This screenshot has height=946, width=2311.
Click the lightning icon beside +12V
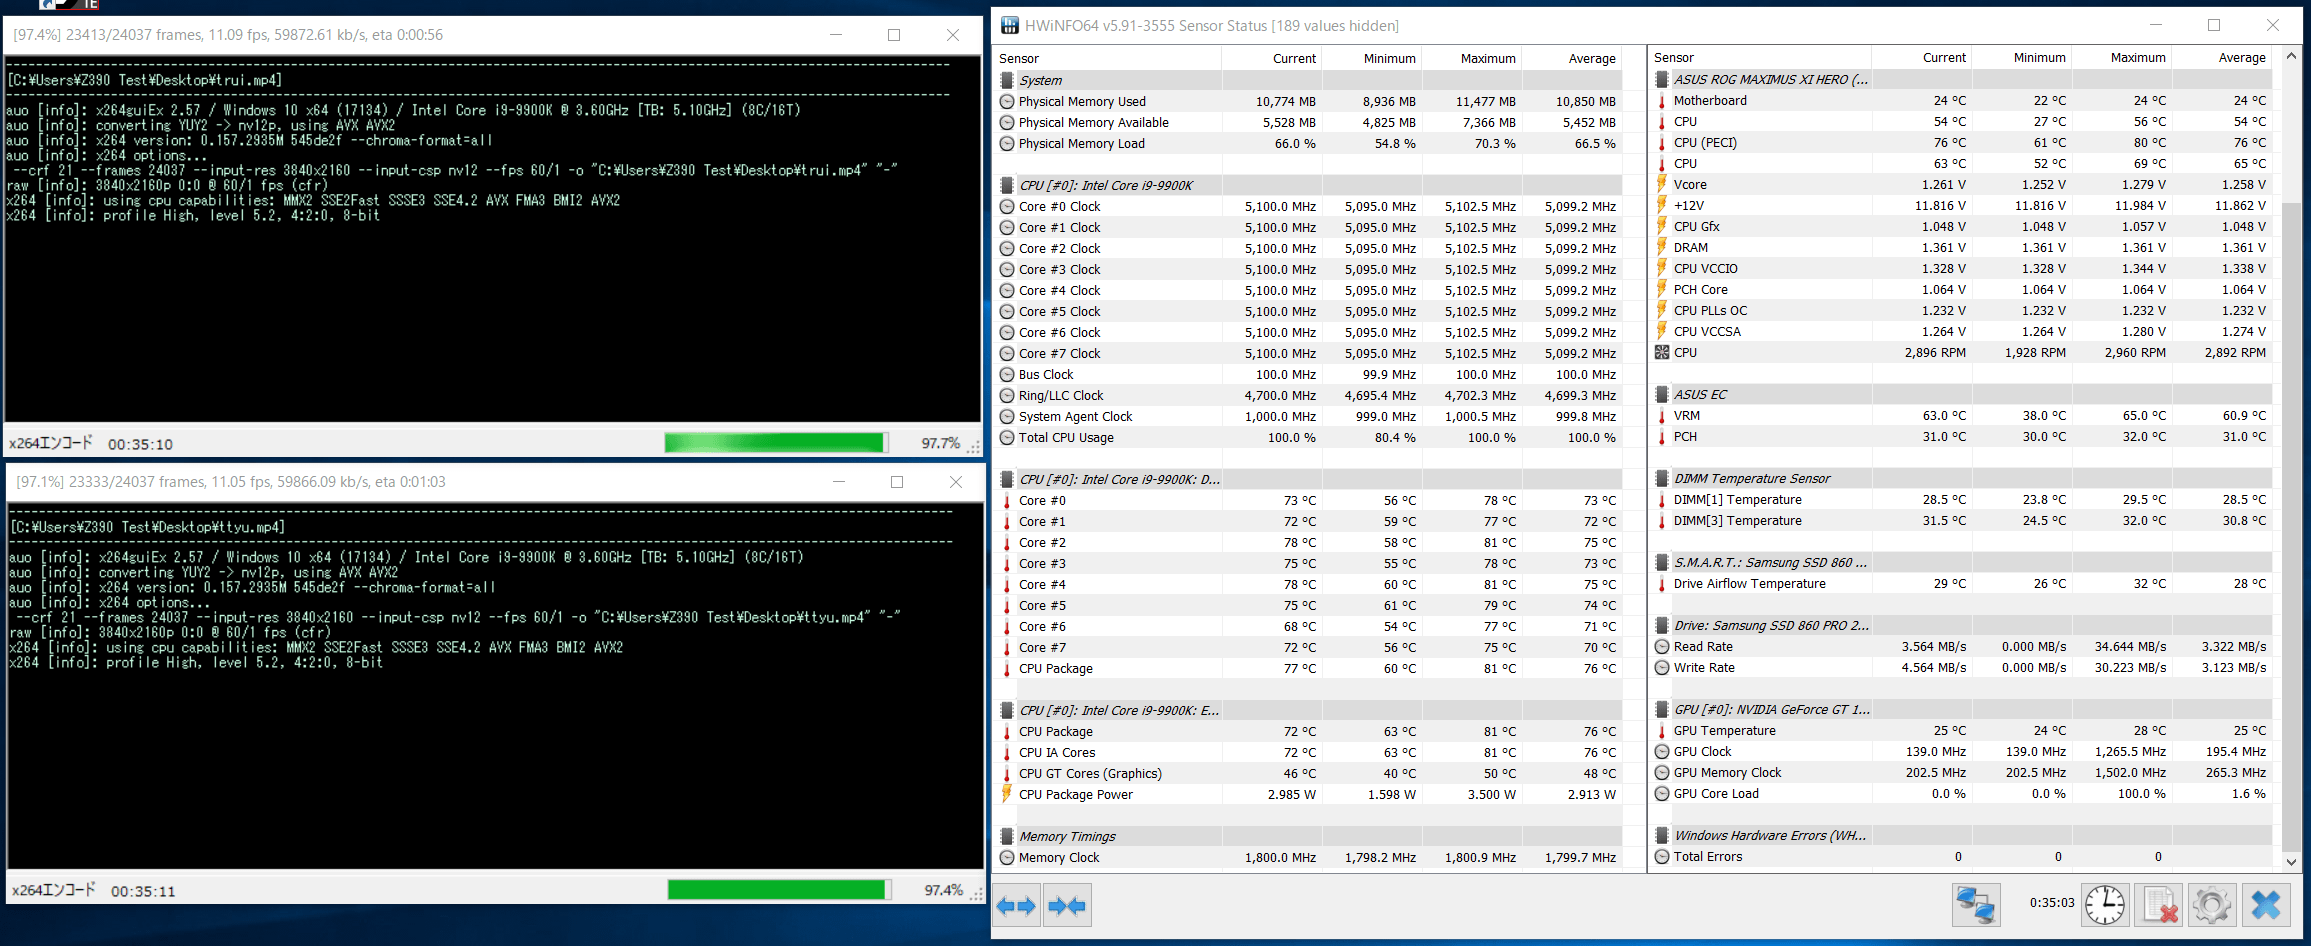tap(1662, 205)
